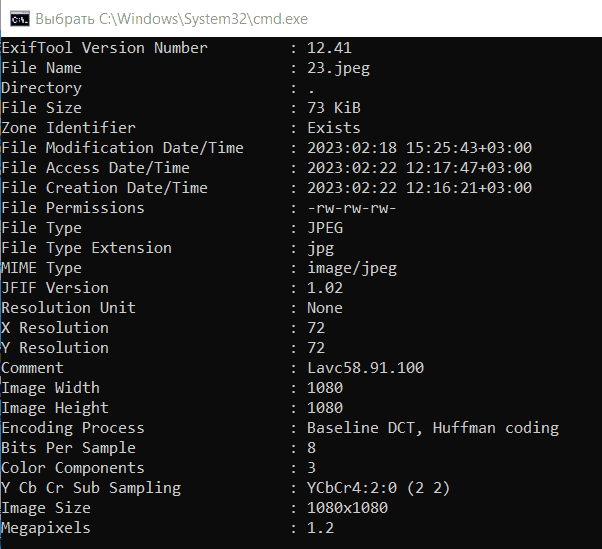Click the Image Width value 1080

(325, 388)
